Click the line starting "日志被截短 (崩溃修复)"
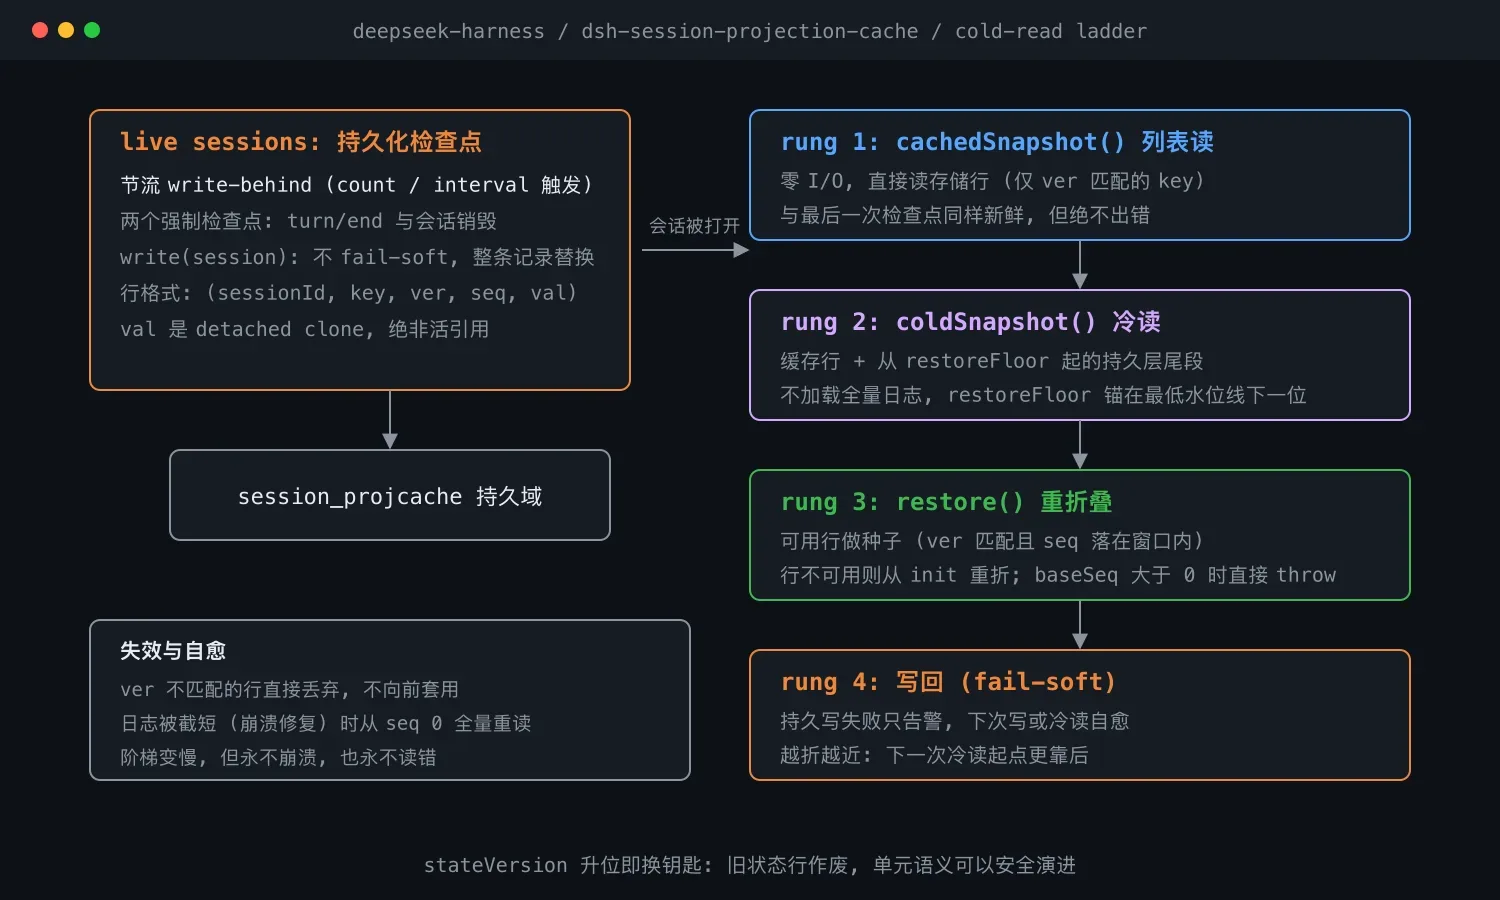The width and height of the screenshot is (1500, 900). click(326, 723)
